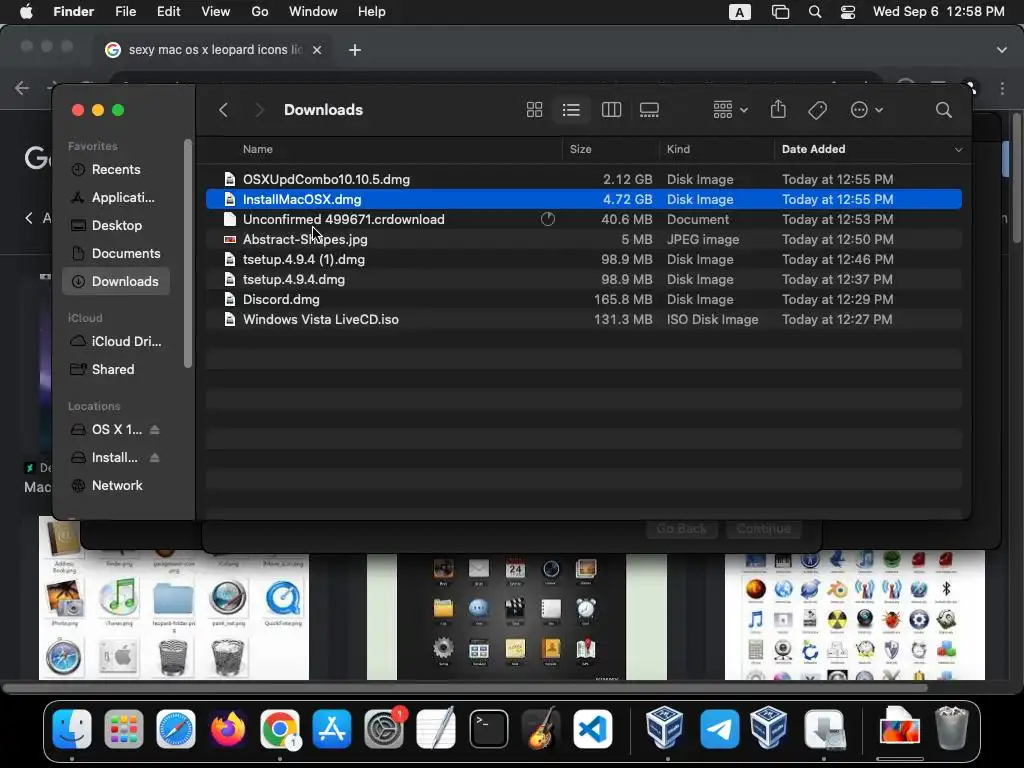
Task: Click download progress indicator on crdownload row
Action: tap(548, 219)
